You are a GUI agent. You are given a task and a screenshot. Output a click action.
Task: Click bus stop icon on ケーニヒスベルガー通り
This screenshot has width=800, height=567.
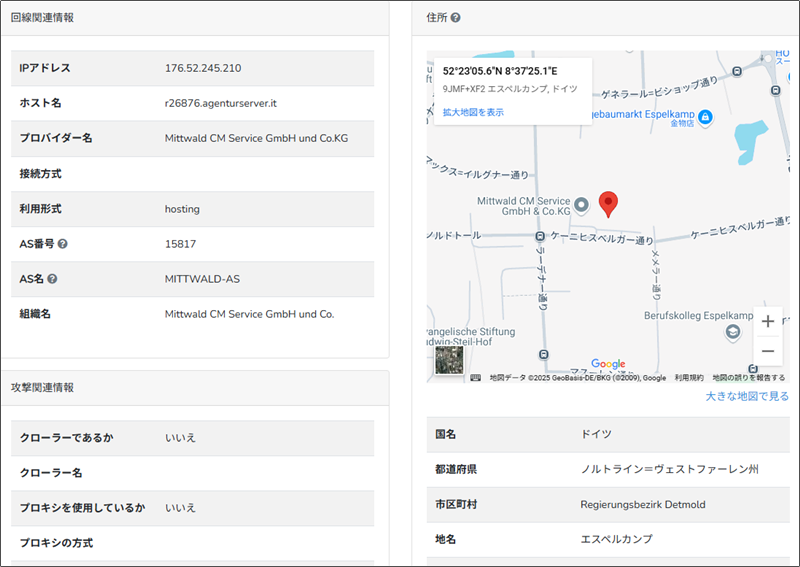point(540,236)
